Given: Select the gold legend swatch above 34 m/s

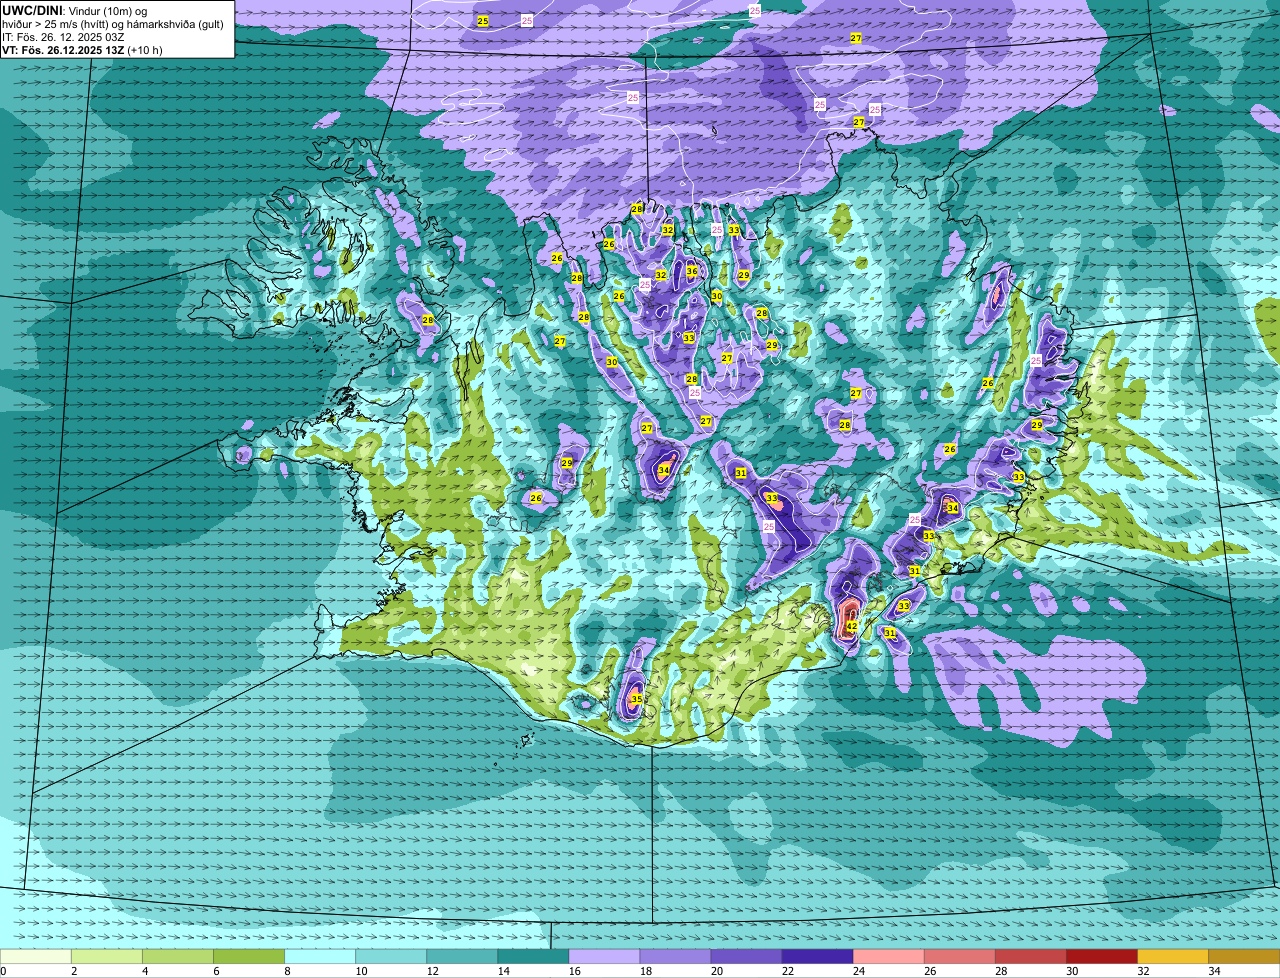Looking at the screenshot, I should coord(1244,957).
